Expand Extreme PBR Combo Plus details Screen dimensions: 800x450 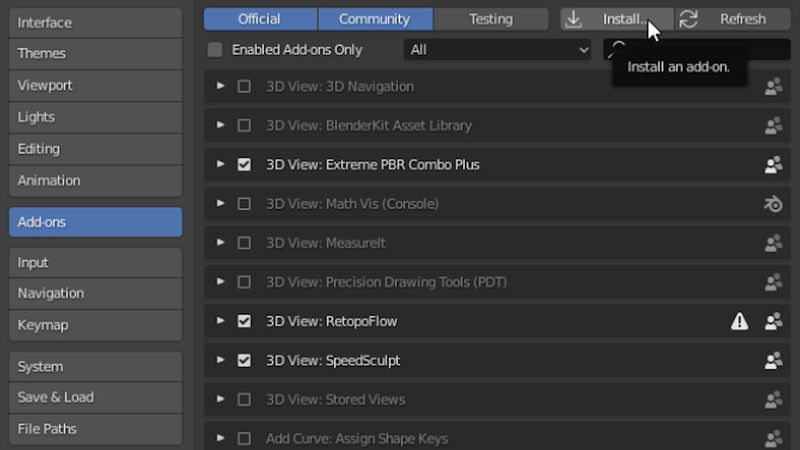[x=220, y=164]
